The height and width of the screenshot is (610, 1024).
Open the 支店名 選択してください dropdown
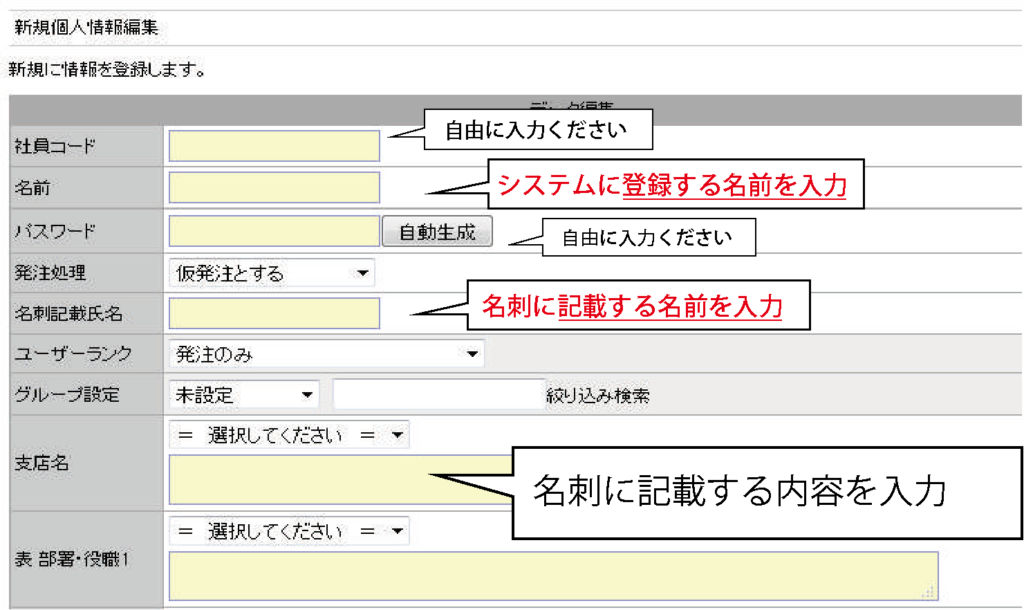coord(290,435)
